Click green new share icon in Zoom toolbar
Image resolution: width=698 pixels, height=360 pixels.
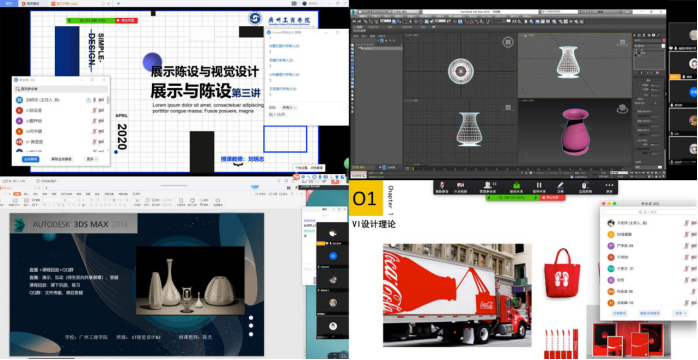tap(516, 186)
